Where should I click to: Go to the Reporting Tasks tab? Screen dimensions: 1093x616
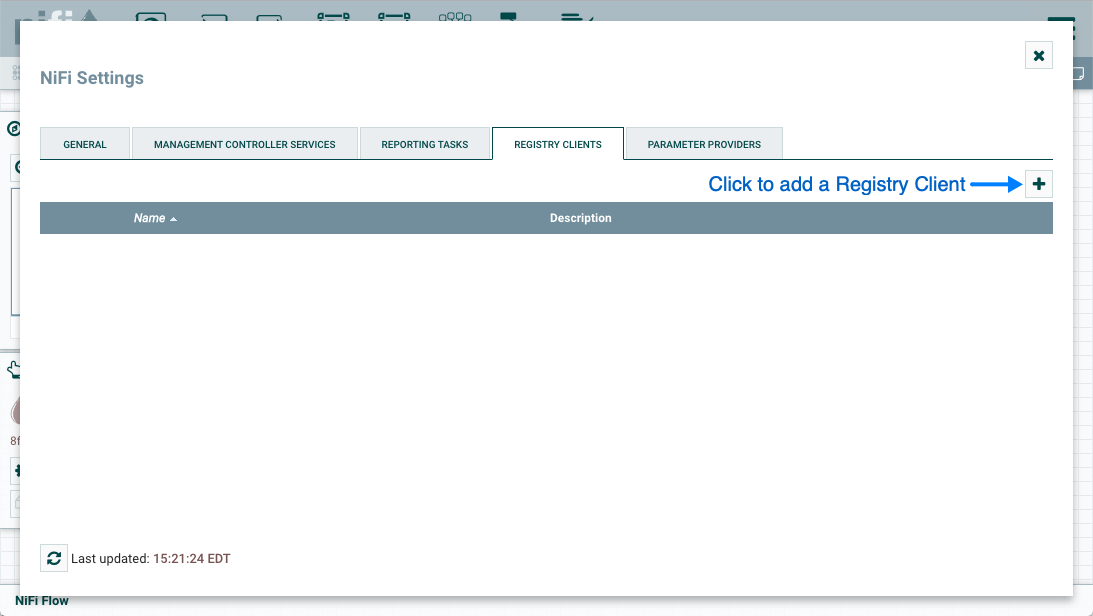(x=425, y=144)
